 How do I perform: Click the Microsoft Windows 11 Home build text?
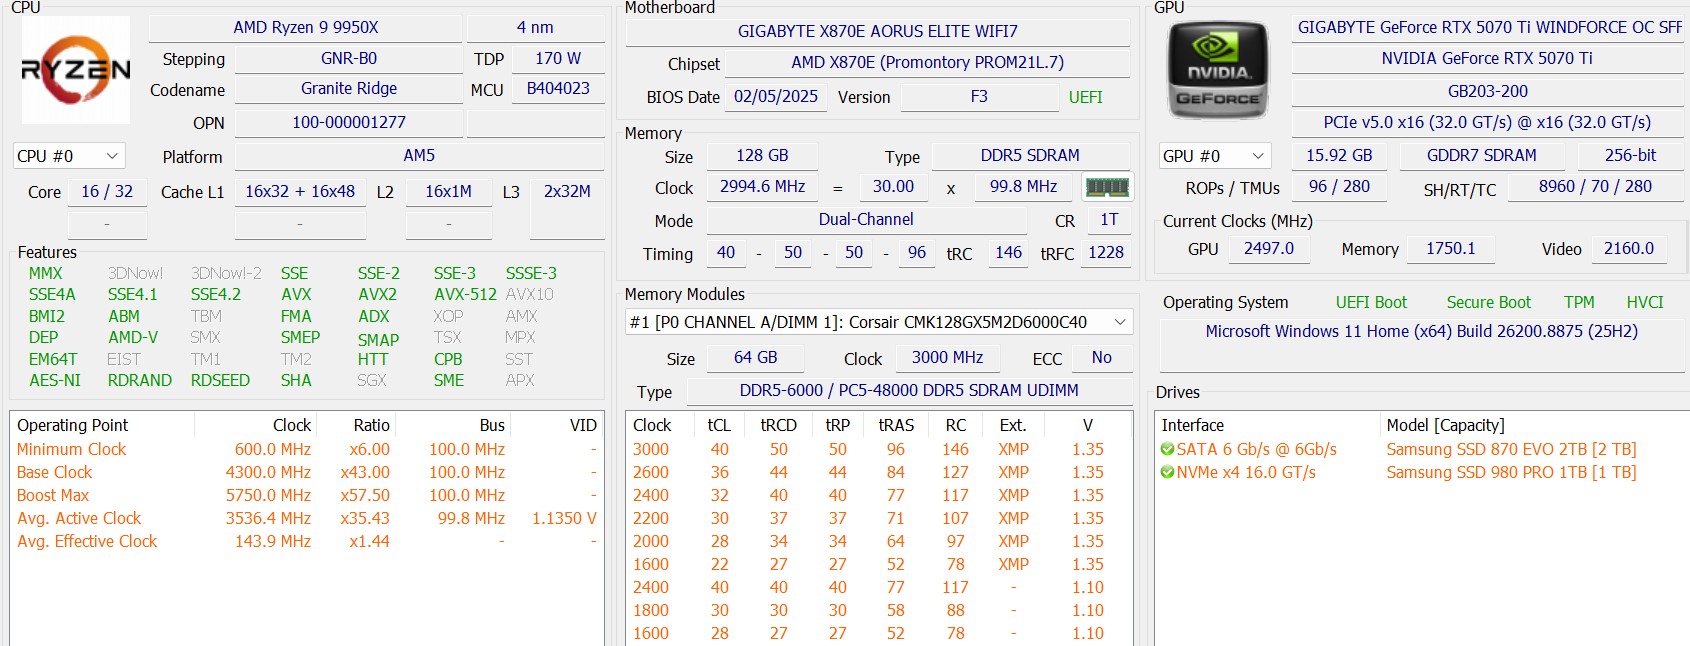point(1421,332)
